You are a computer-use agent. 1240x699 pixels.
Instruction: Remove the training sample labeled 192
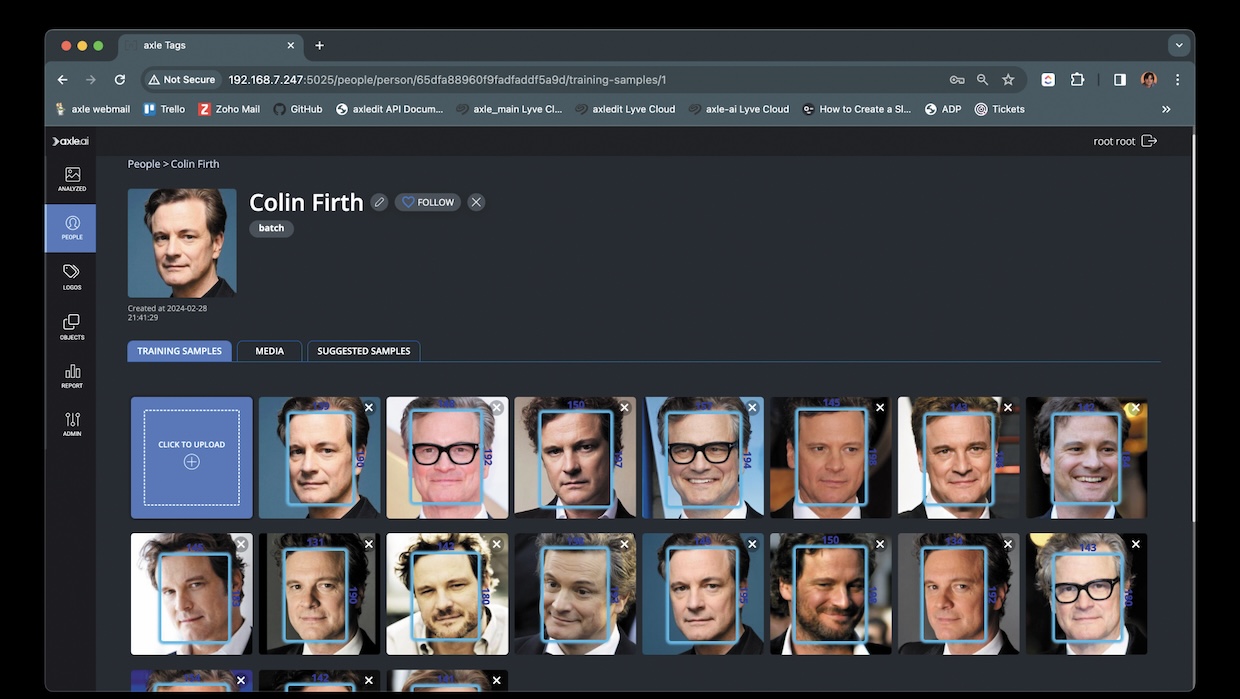click(496, 408)
